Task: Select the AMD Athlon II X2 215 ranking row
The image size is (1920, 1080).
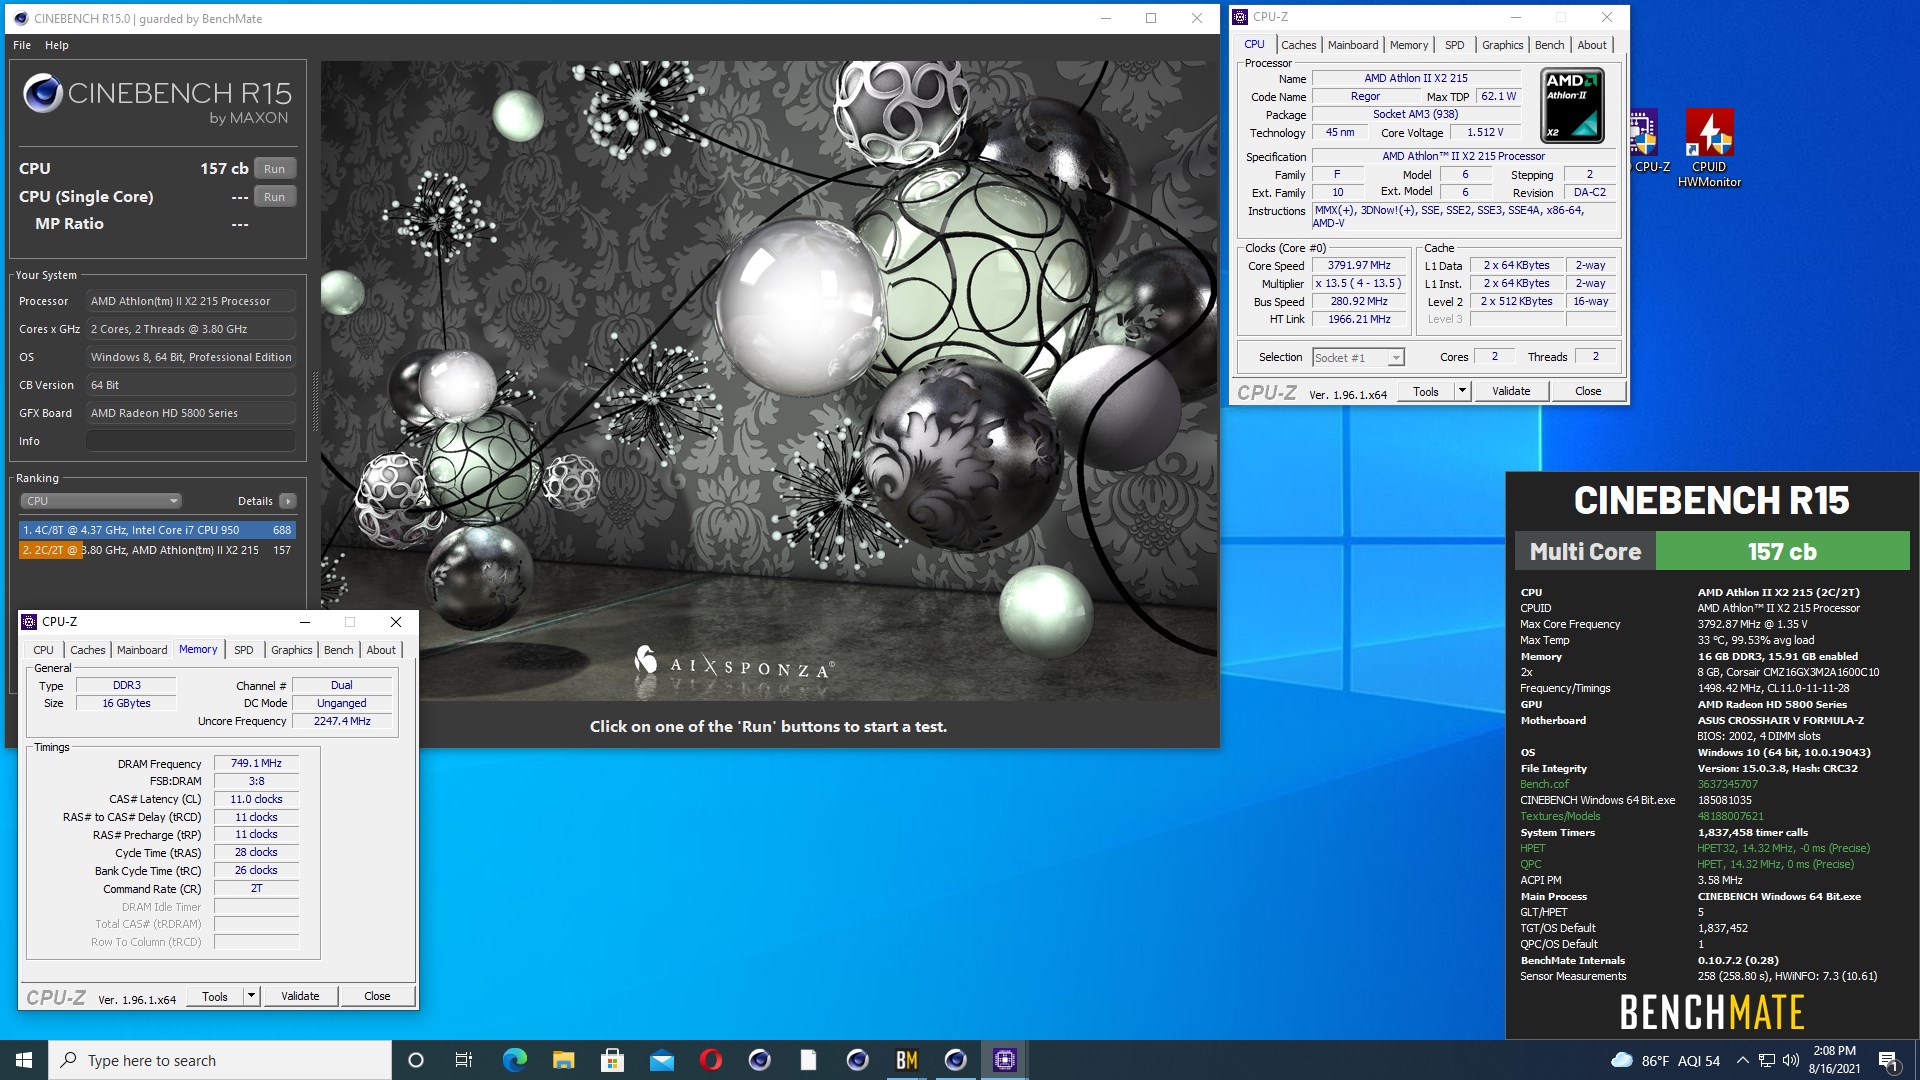Action: pyautogui.click(x=157, y=550)
